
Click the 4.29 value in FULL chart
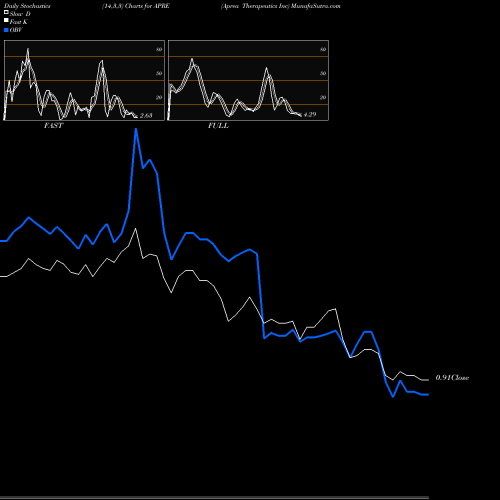pyautogui.click(x=310, y=115)
